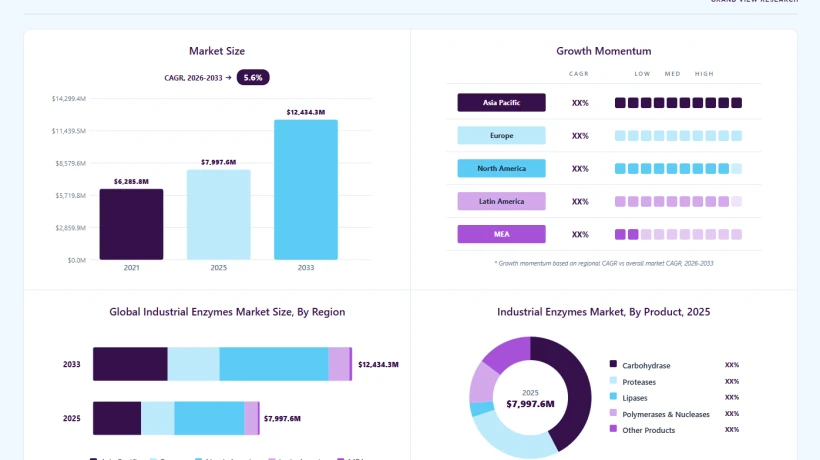Click the Industrial Enzymes Market, By Product heading
The height and width of the screenshot is (460, 820).
click(x=603, y=312)
